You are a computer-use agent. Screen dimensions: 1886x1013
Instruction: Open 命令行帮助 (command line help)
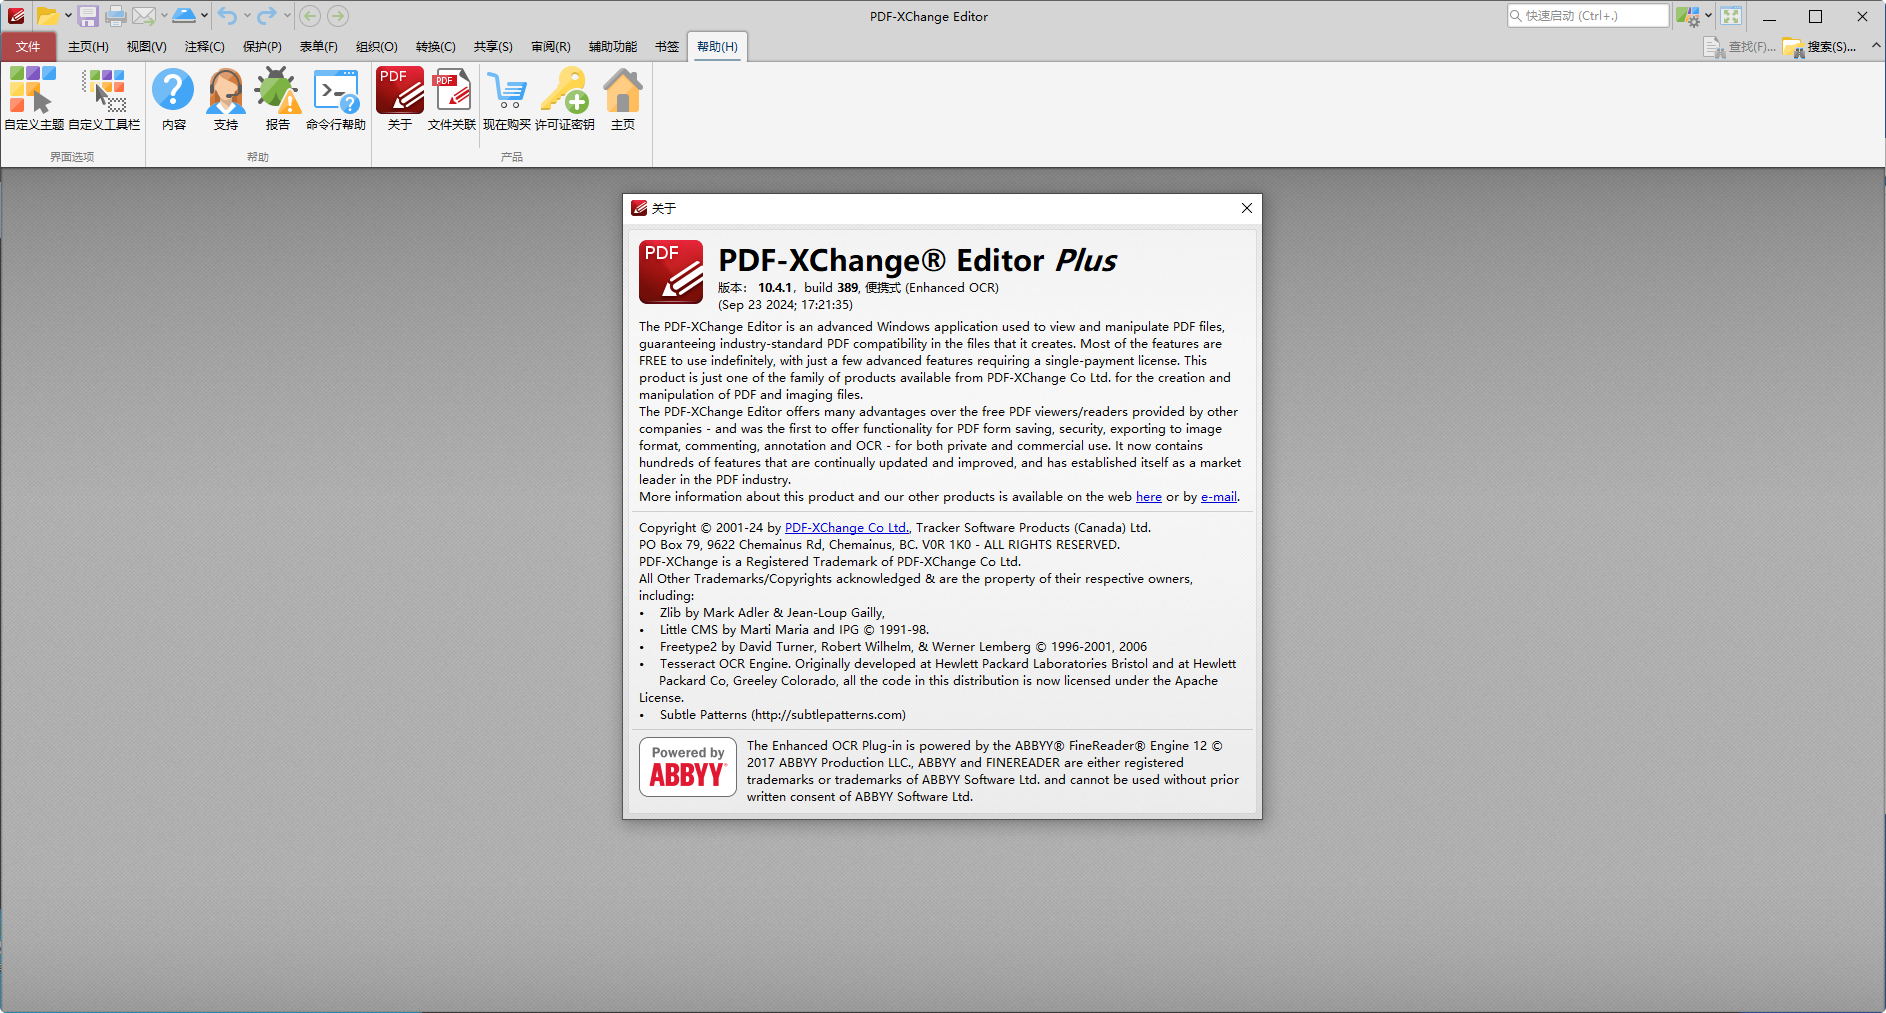point(336,97)
